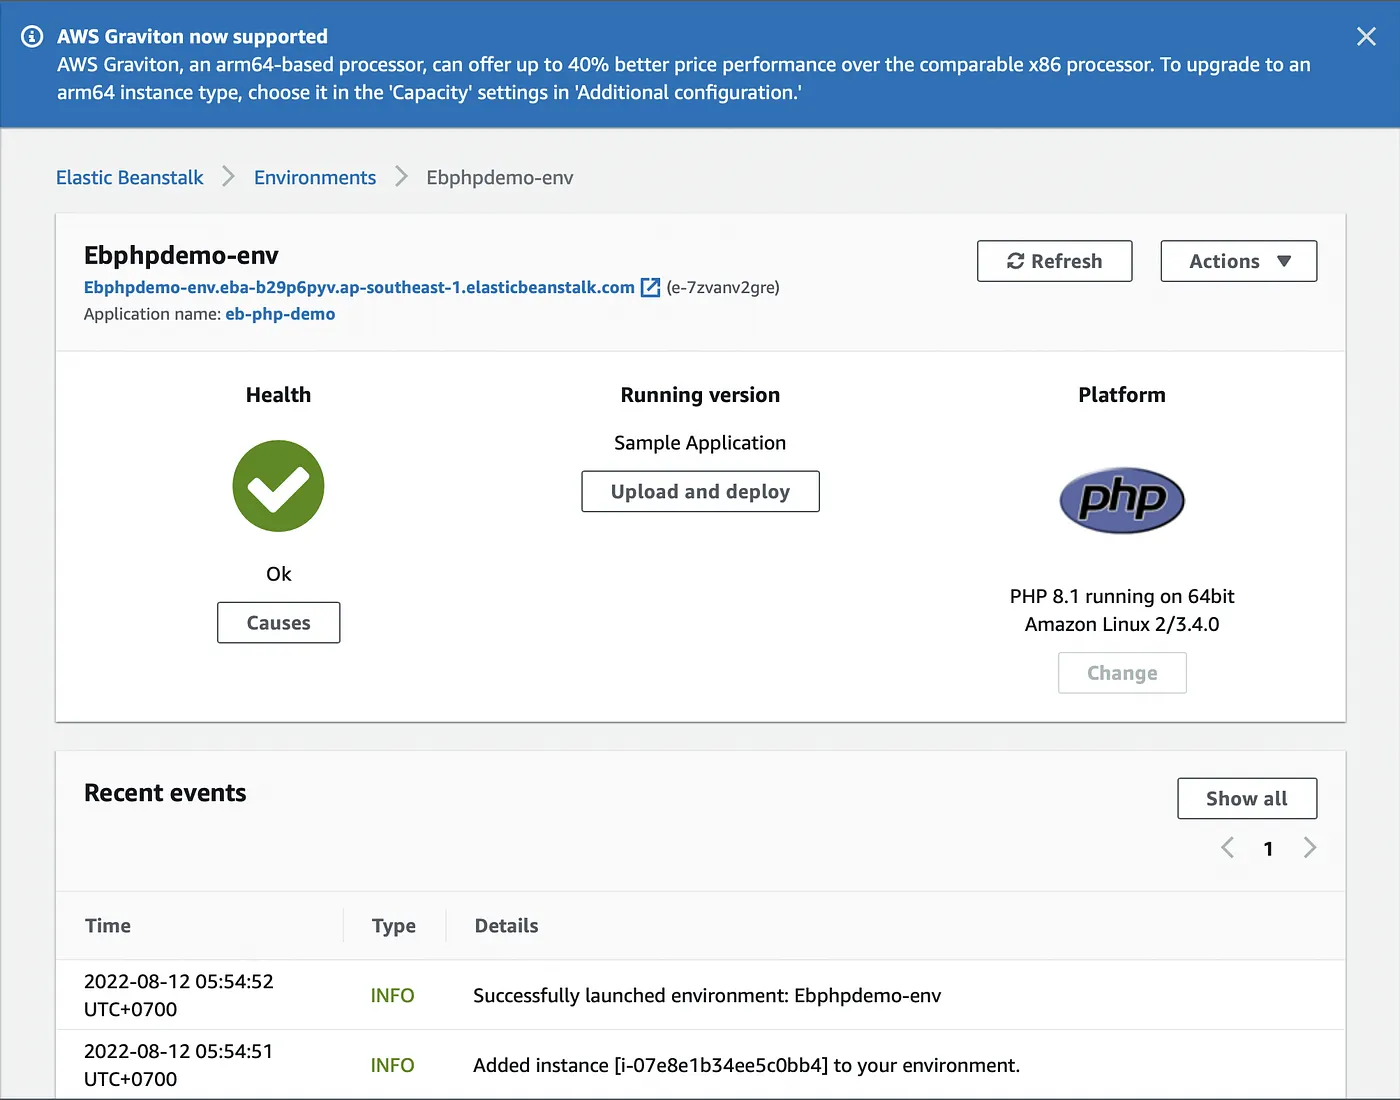Click the 05:54:51 event timestamp
The width and height of the screenshot is (1400, 1100).
coord(178,1065)
